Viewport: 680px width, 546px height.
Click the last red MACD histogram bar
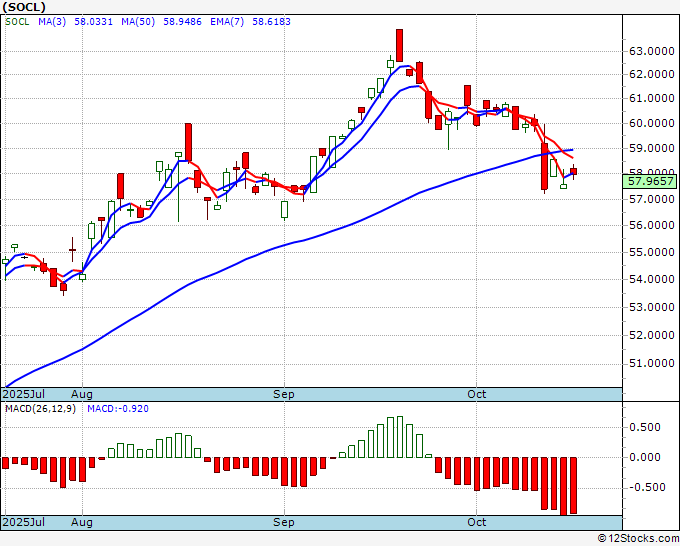click(x=573, y=486)
